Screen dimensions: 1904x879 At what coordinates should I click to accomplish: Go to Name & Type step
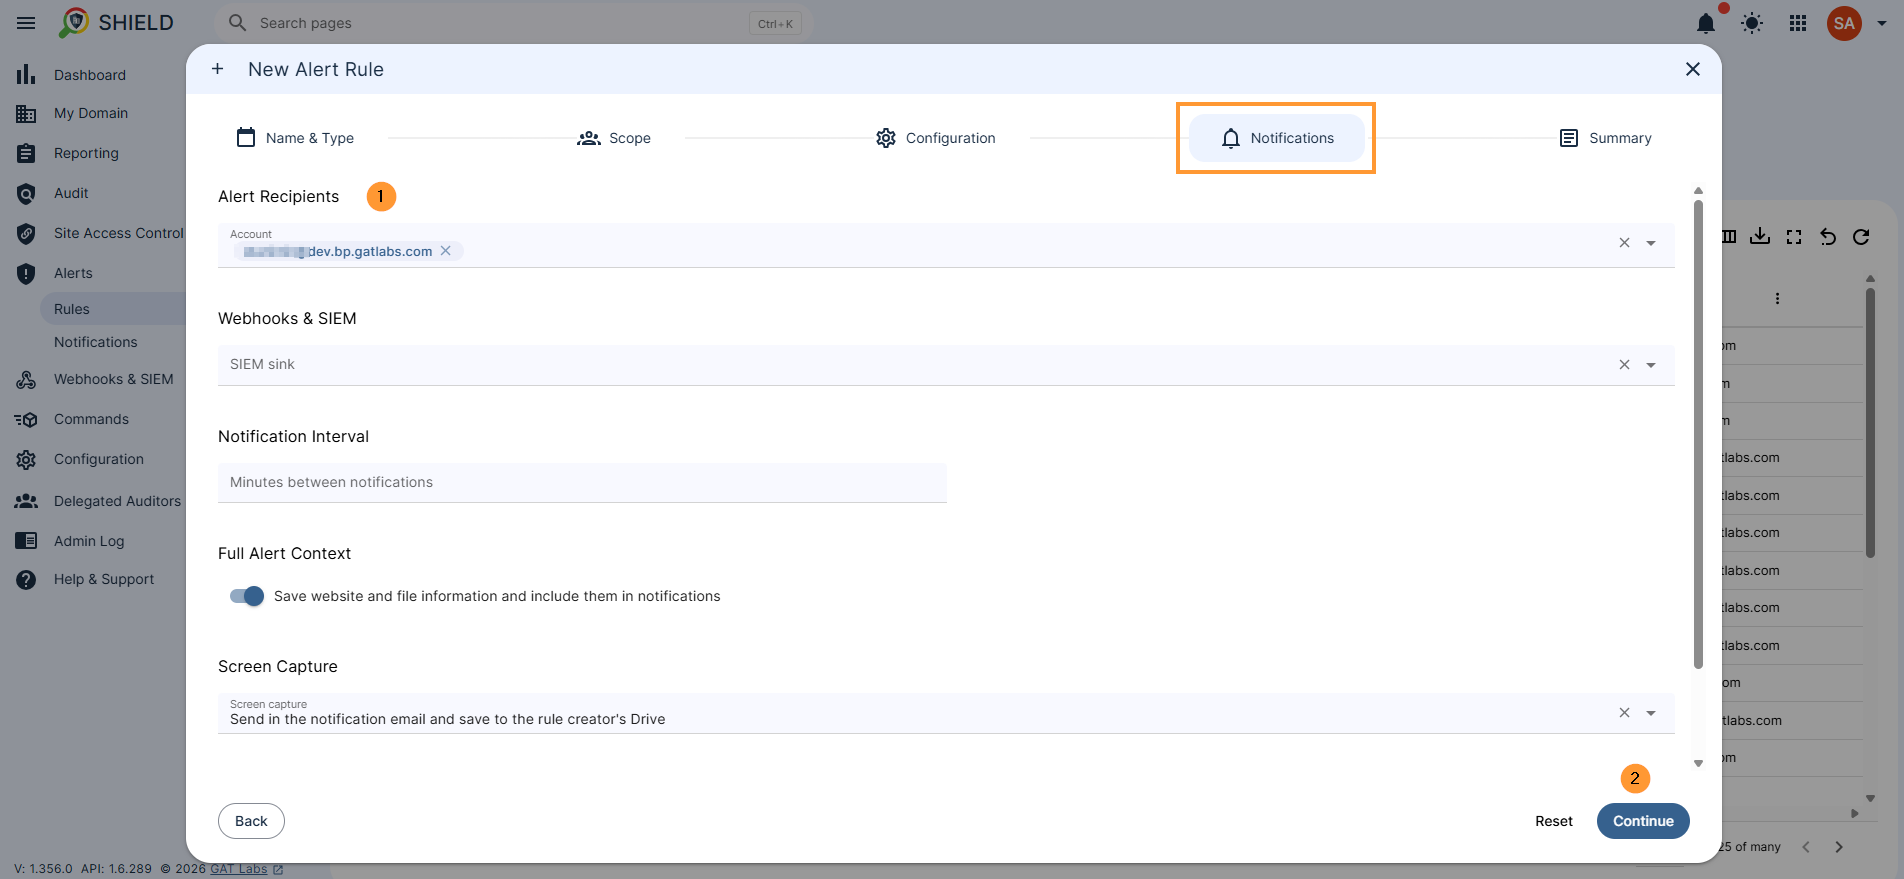(295, 138)
